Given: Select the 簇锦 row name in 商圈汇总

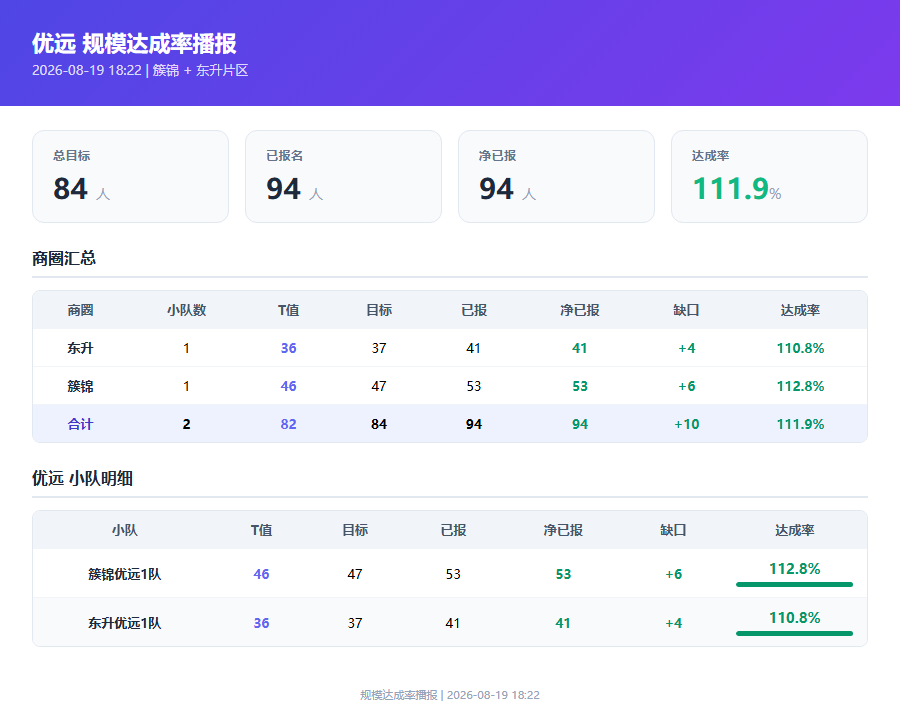Looking at the screenshot, I should [80, 386].
